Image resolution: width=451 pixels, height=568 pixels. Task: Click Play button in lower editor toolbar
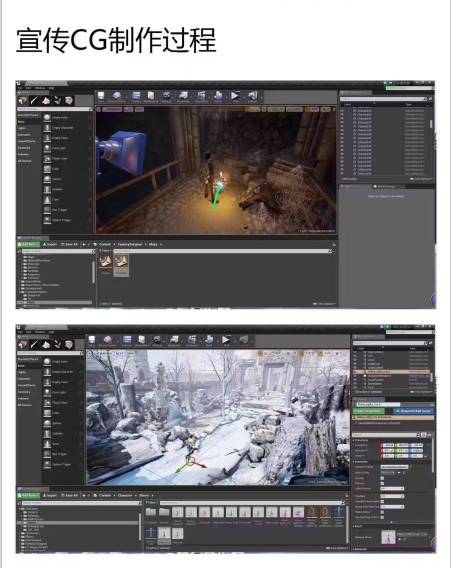click(x=226, y=341)
